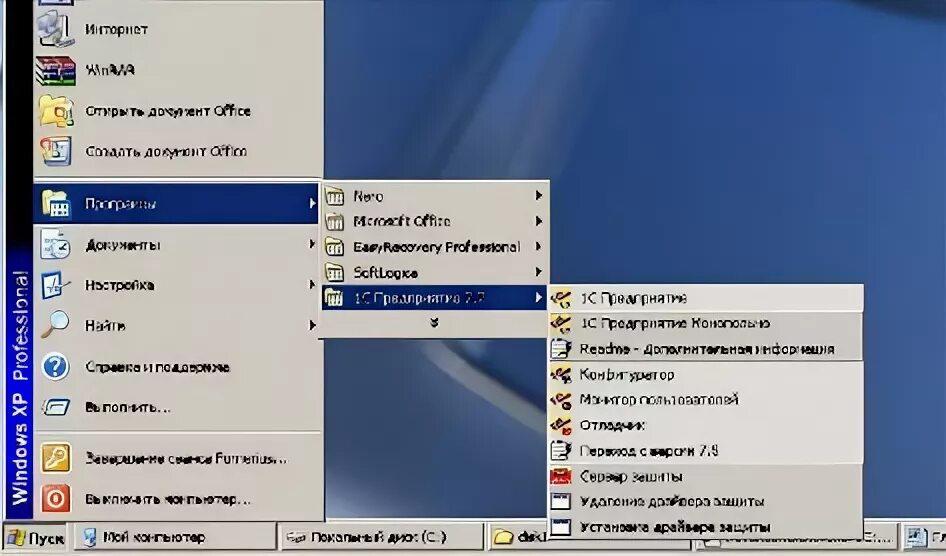The image size is (946, 556).
Task: Launch Конфигуратор
Action: click(706, 374)
